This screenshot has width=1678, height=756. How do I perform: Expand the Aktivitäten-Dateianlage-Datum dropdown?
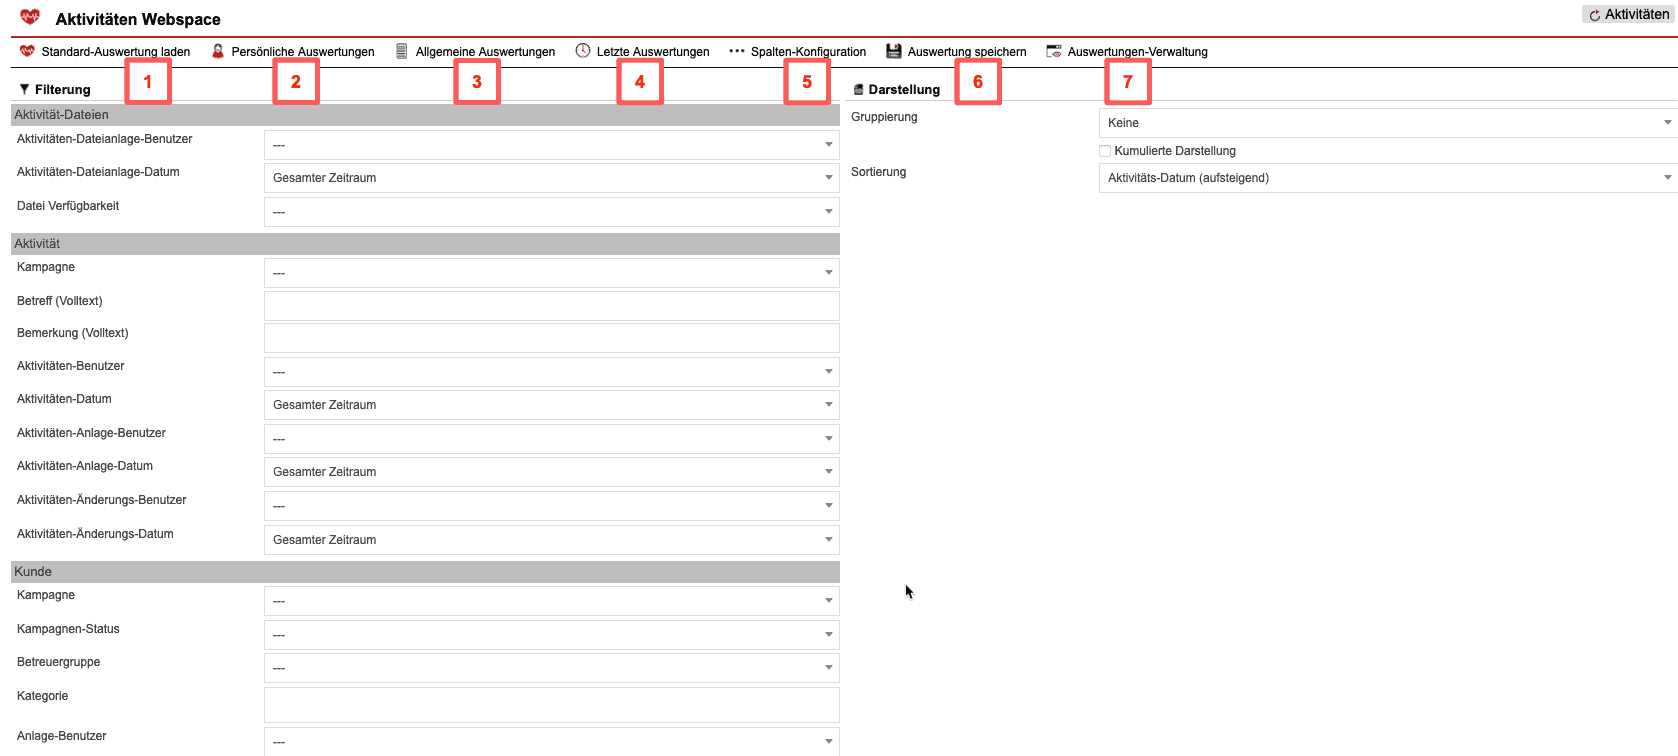click(551, 178)
